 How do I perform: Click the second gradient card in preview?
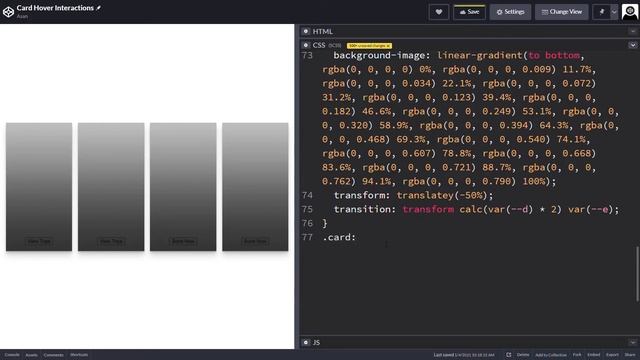tap(111, 187)
